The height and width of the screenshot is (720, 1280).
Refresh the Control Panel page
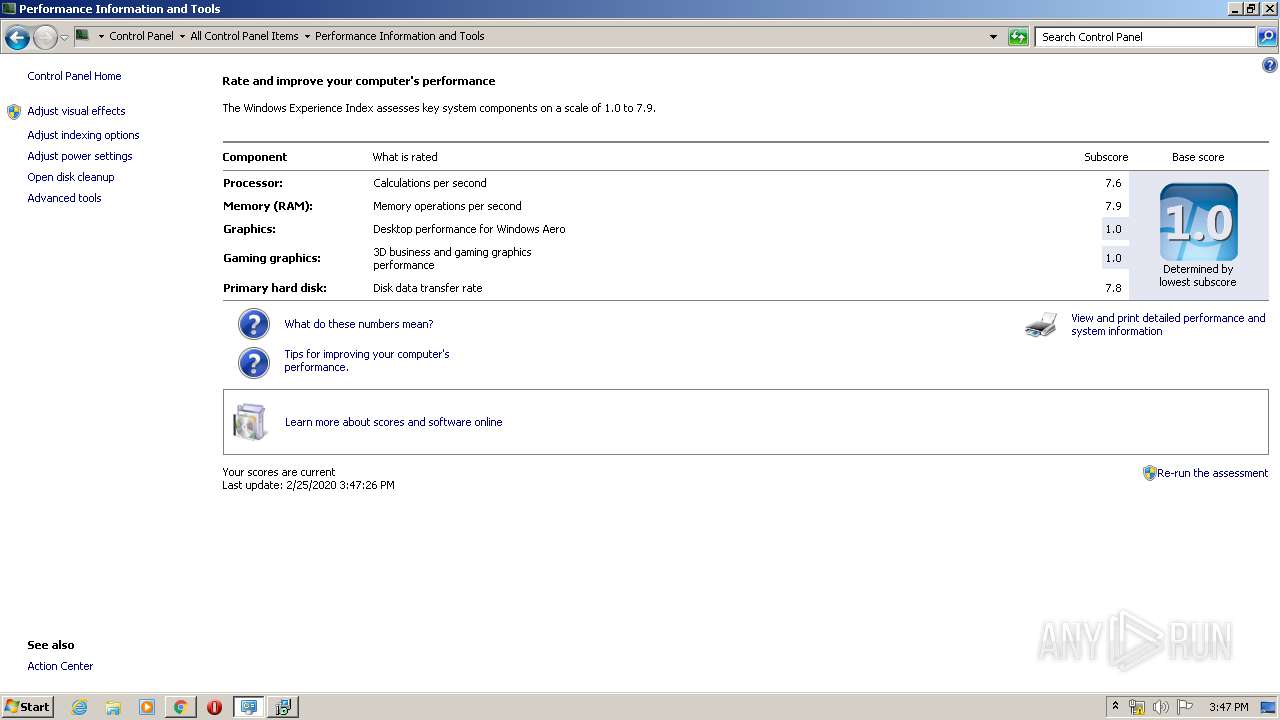(x=1018, y=37)
